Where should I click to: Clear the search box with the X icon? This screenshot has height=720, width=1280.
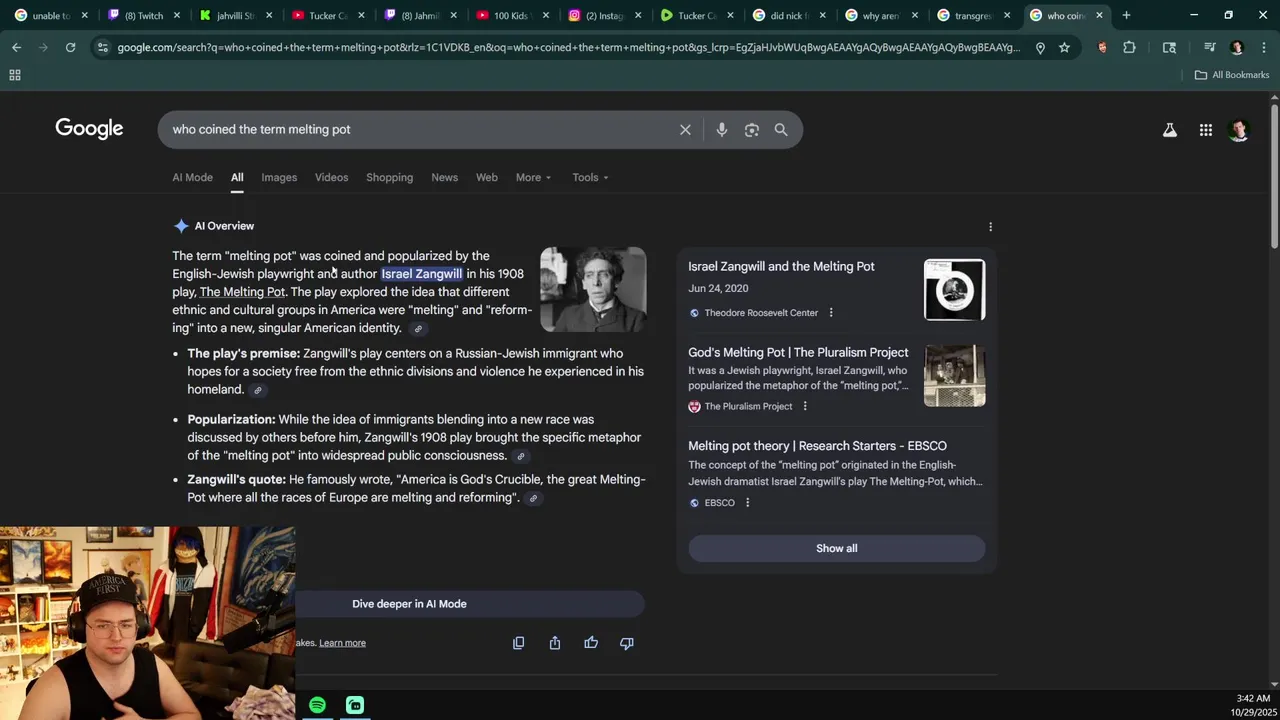tap(685, 130)
